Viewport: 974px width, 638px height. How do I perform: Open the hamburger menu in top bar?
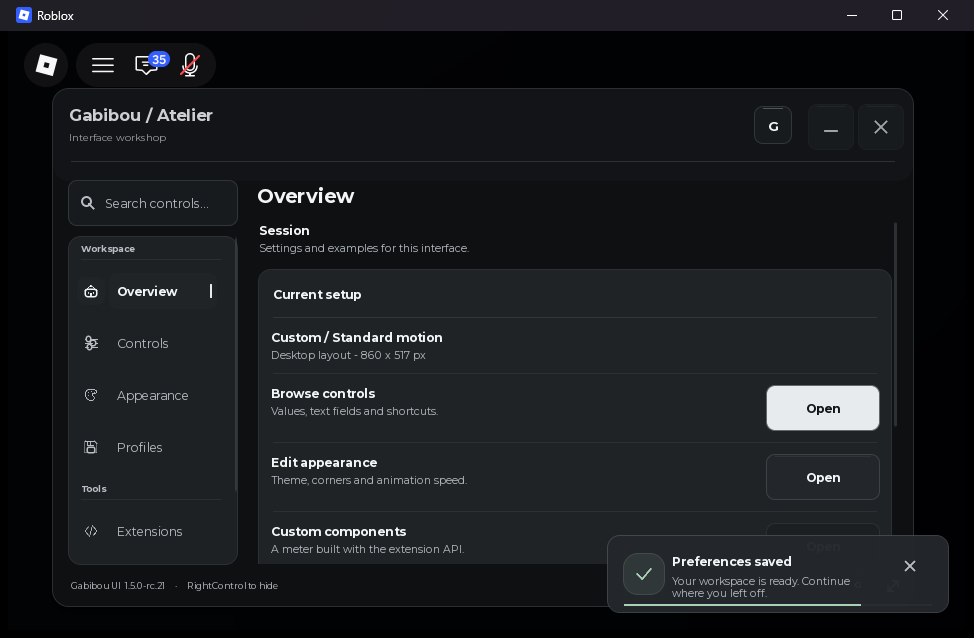pos(102,65)
